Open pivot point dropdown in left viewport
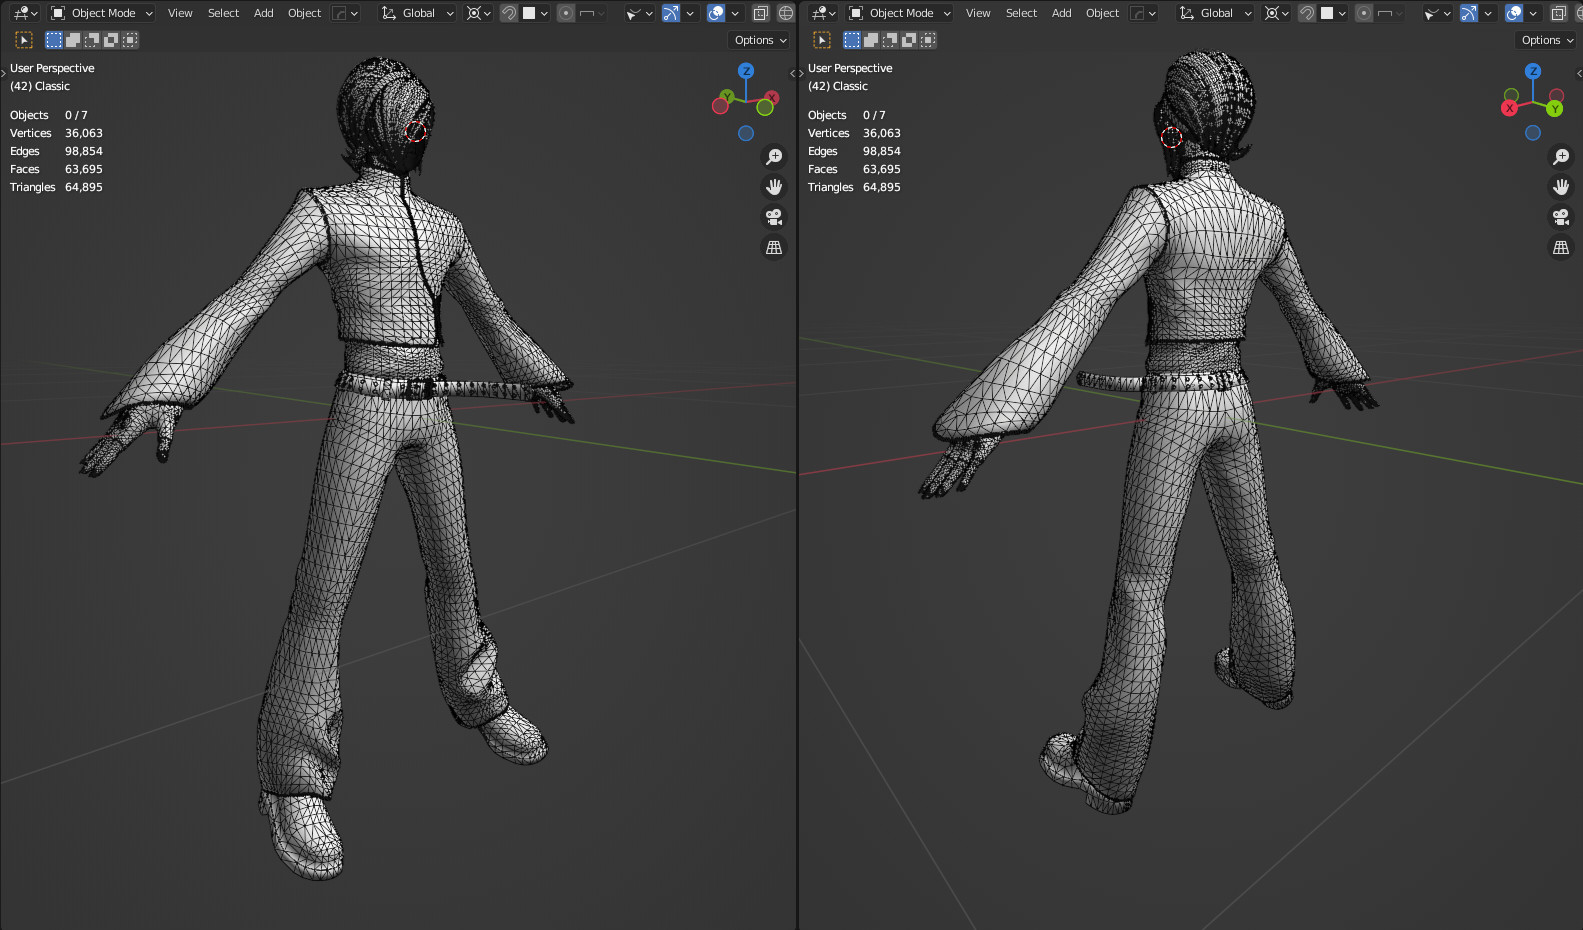1583x930 pixels. click(x=479, y=13)
